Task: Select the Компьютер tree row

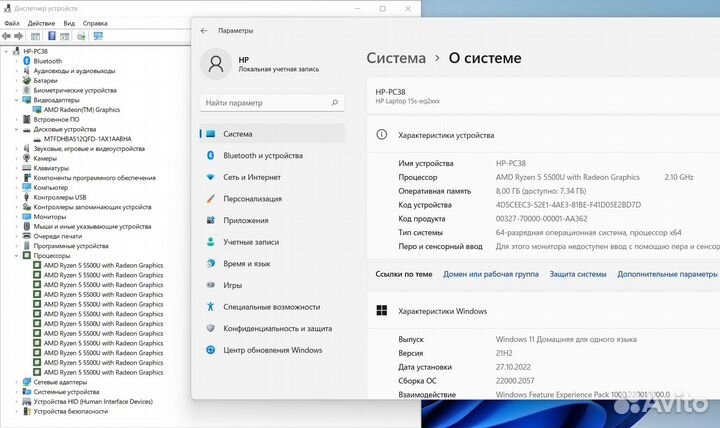Action: point(51,188)
